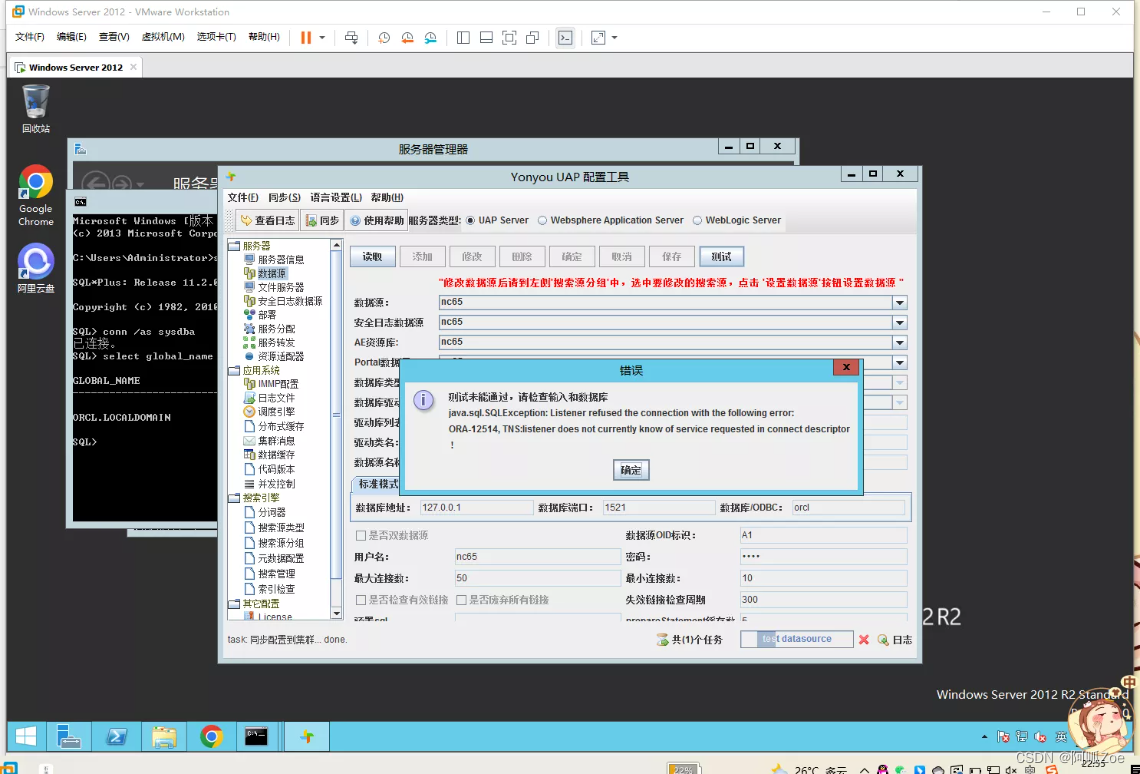This screenshot has height=774, width=1140.
Task: Open Server Manager from the guest taskbar
Action: 68,736
